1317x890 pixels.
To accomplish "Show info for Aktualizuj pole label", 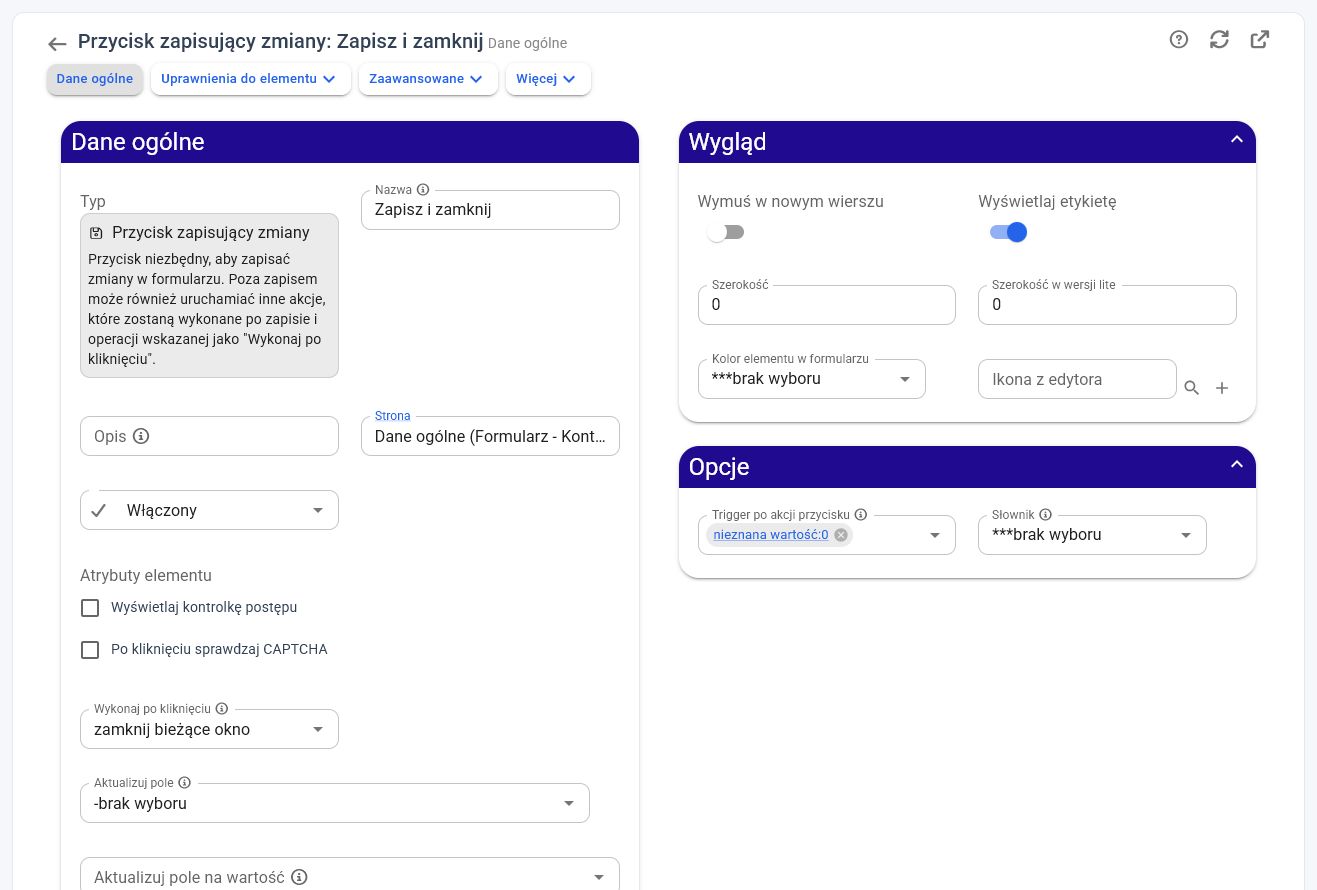I will (x=184, y=783).
